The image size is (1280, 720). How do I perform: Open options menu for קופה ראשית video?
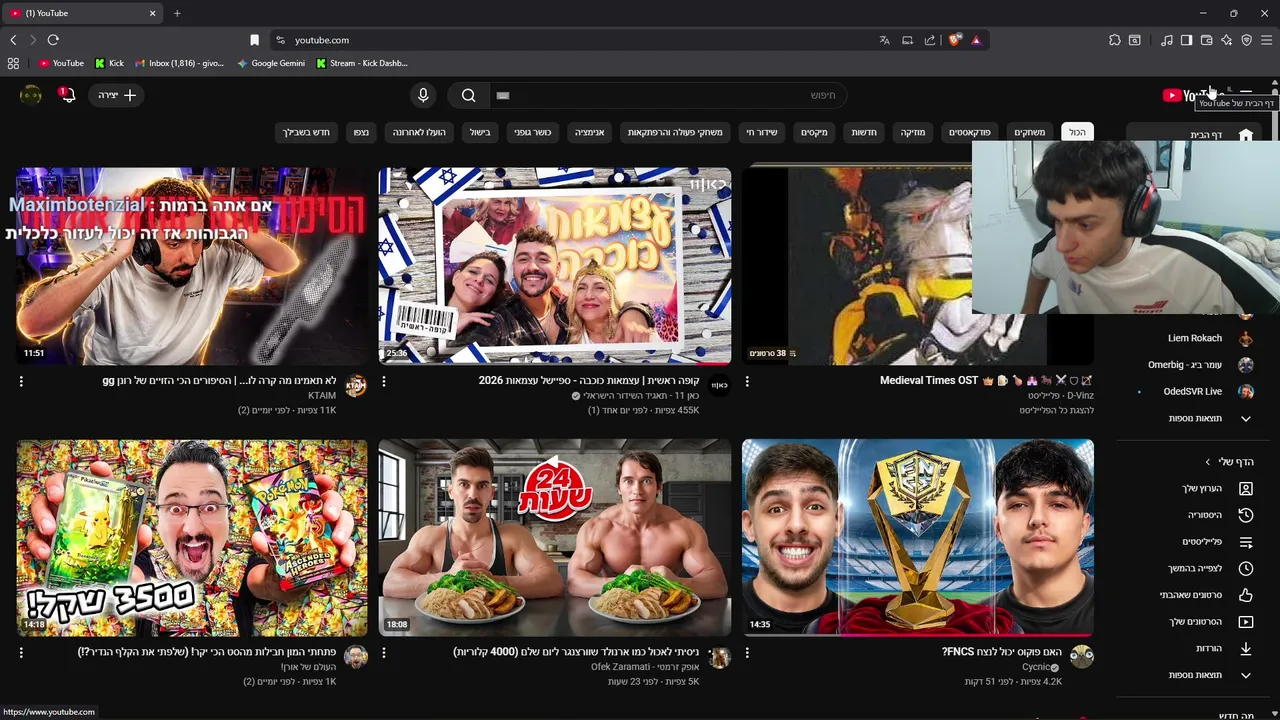[x=384, y=381]
